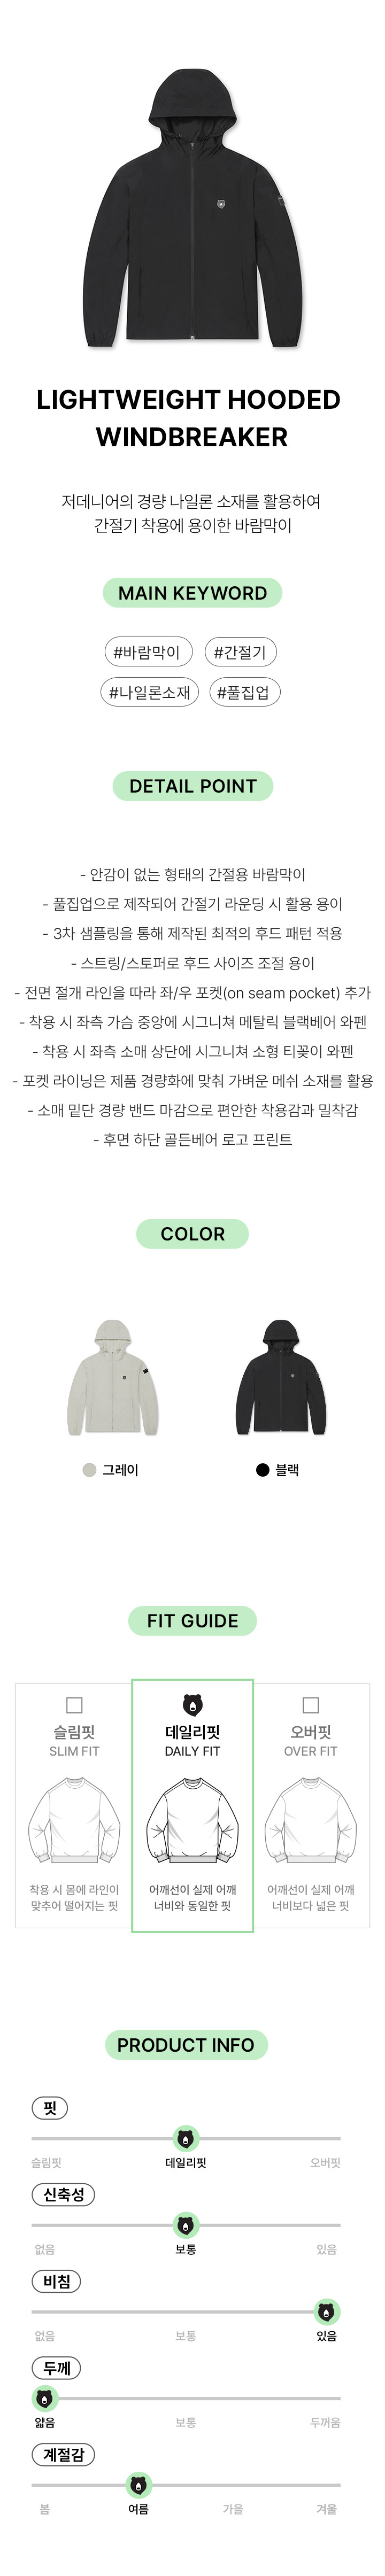Click the bear icon above 데일리핏
The width and height of the screenshot is (385, 2576).
193,1705
